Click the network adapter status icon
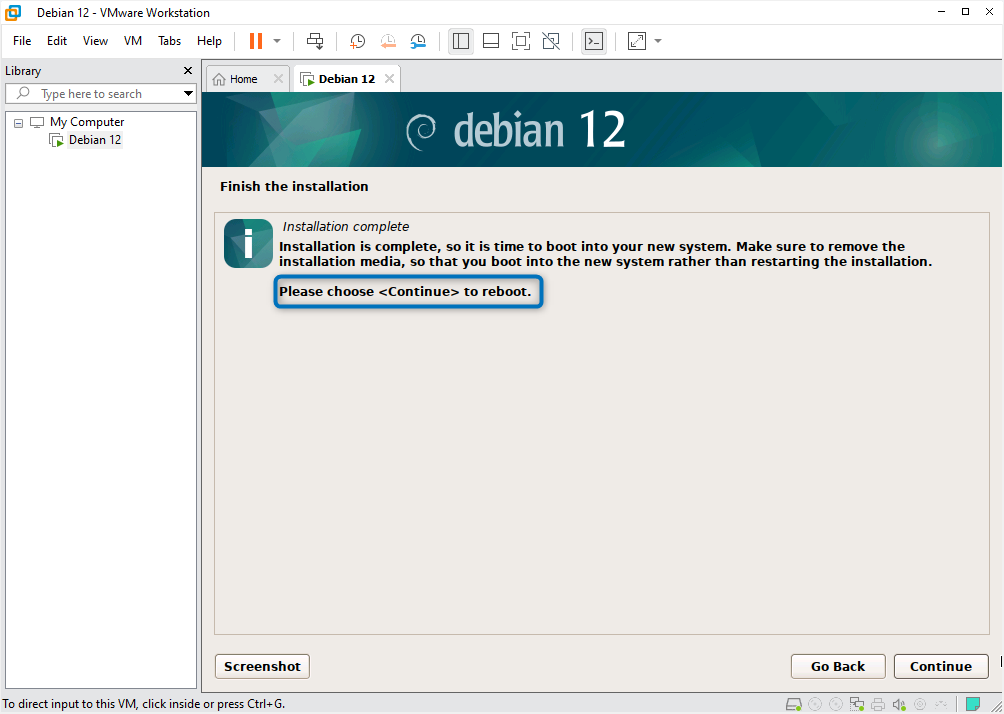 [x=856, y=704]
